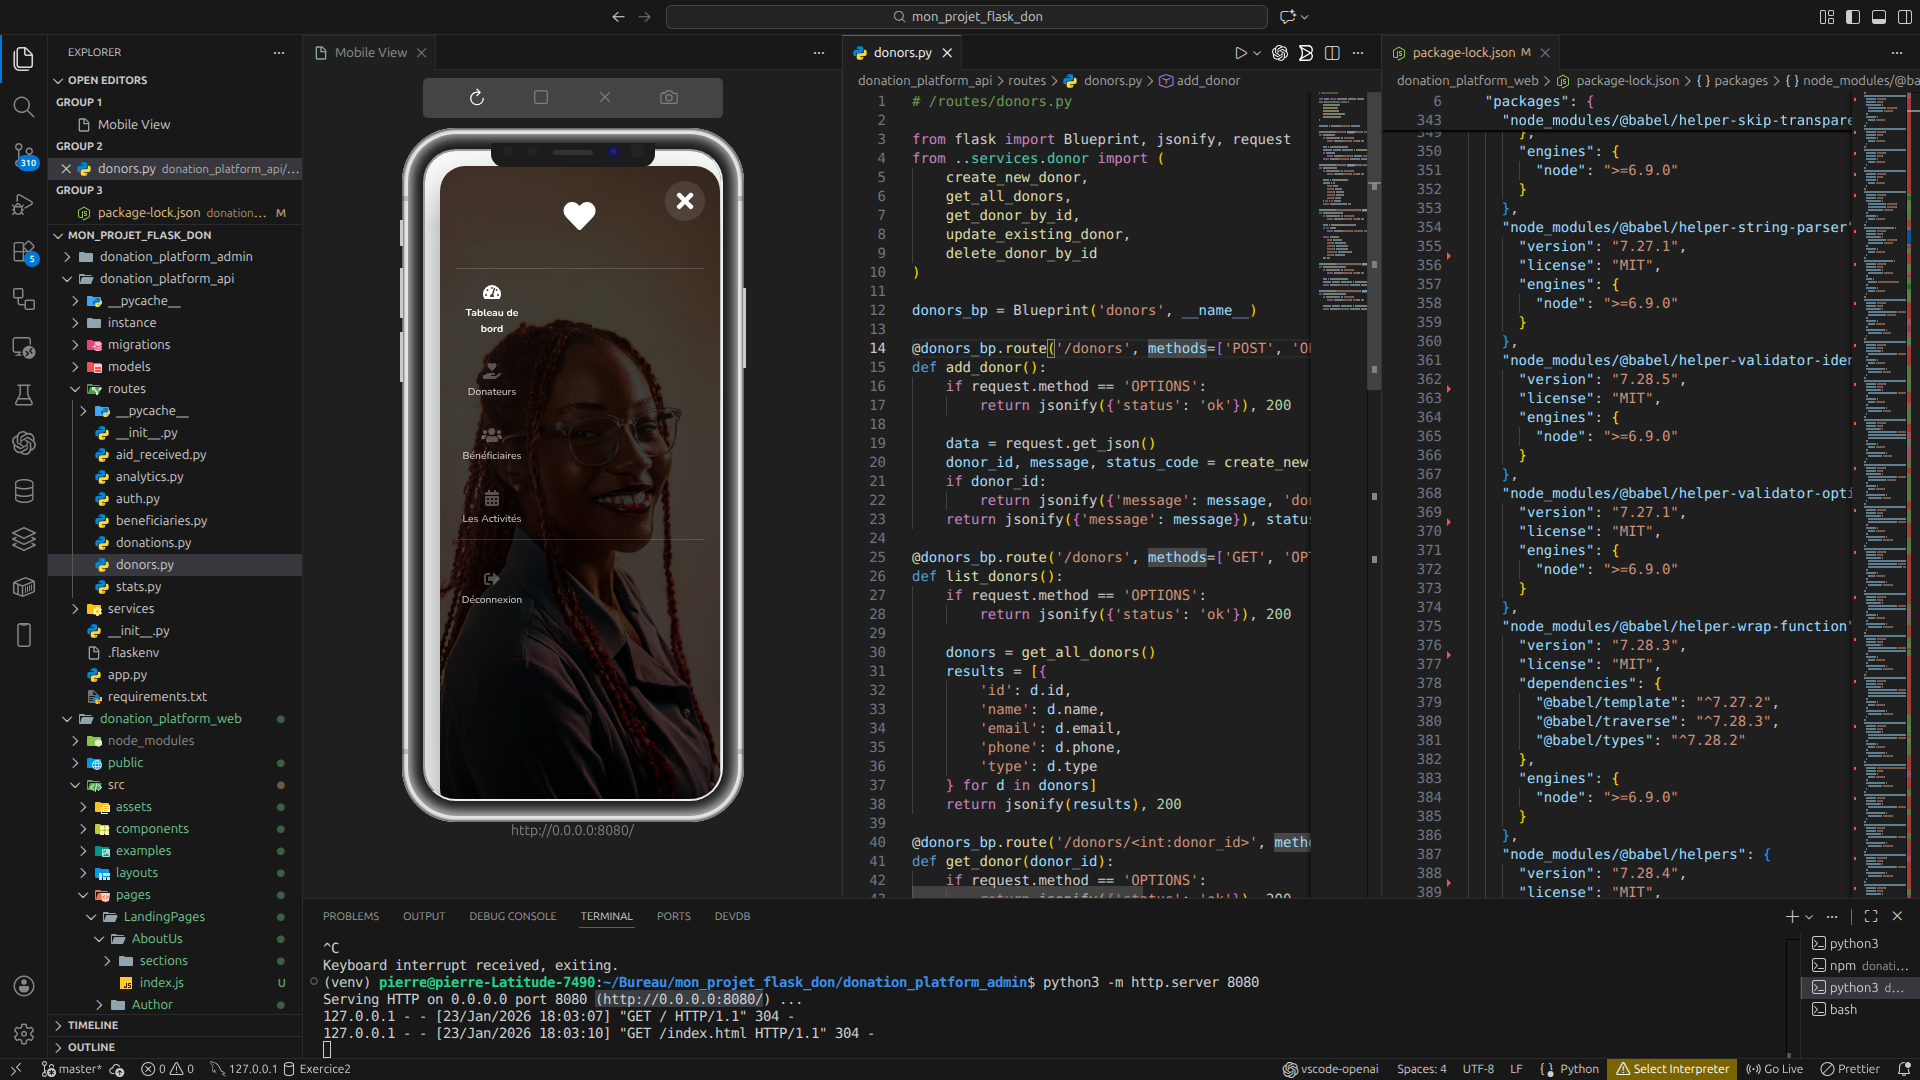Screen dimensions: 1920x1080
Task: Open Source Control view with 310 badge
Action: (x=24, y=154)
